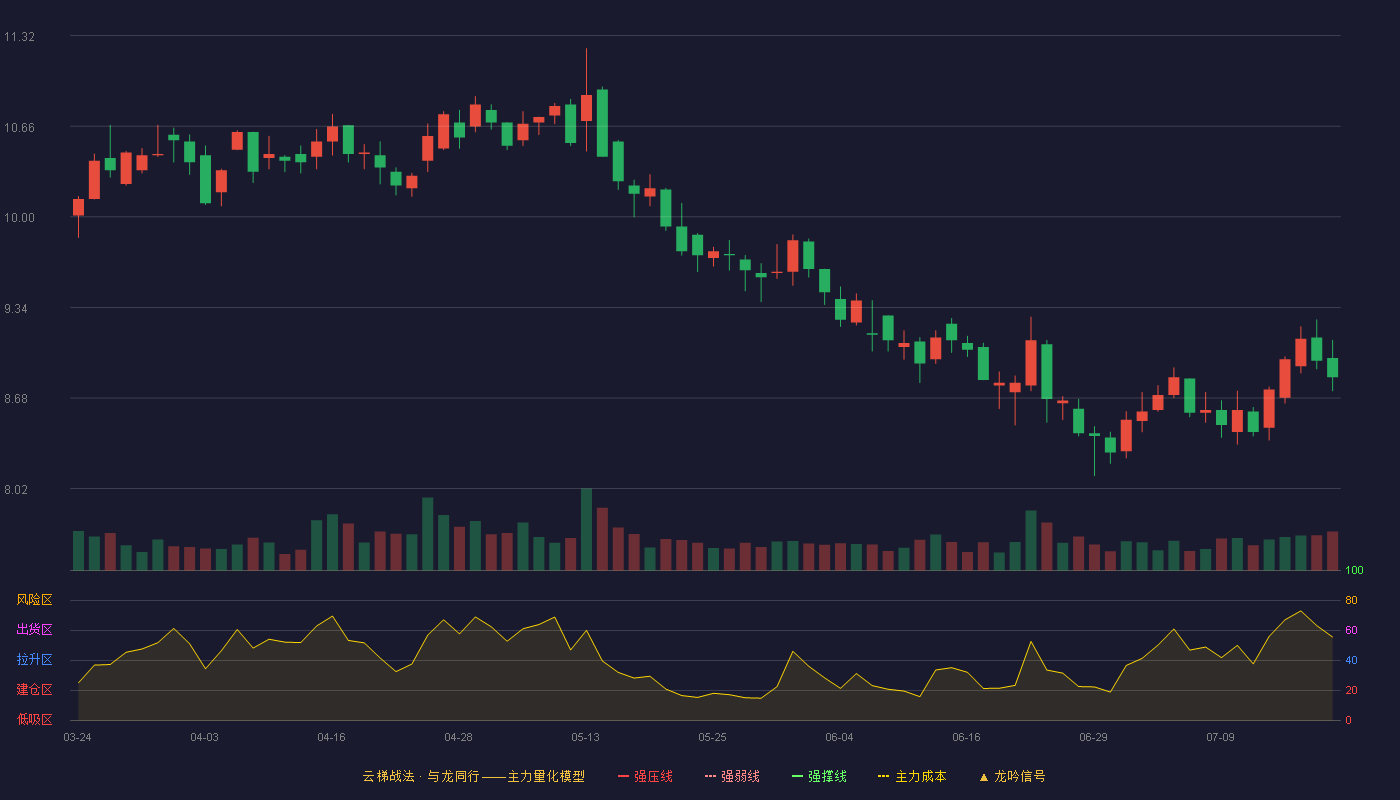Image resolution: width=1400 pixels, height=800 pixels.
Task: Click the 拉升区 zone label
Action: coord(34,660)
